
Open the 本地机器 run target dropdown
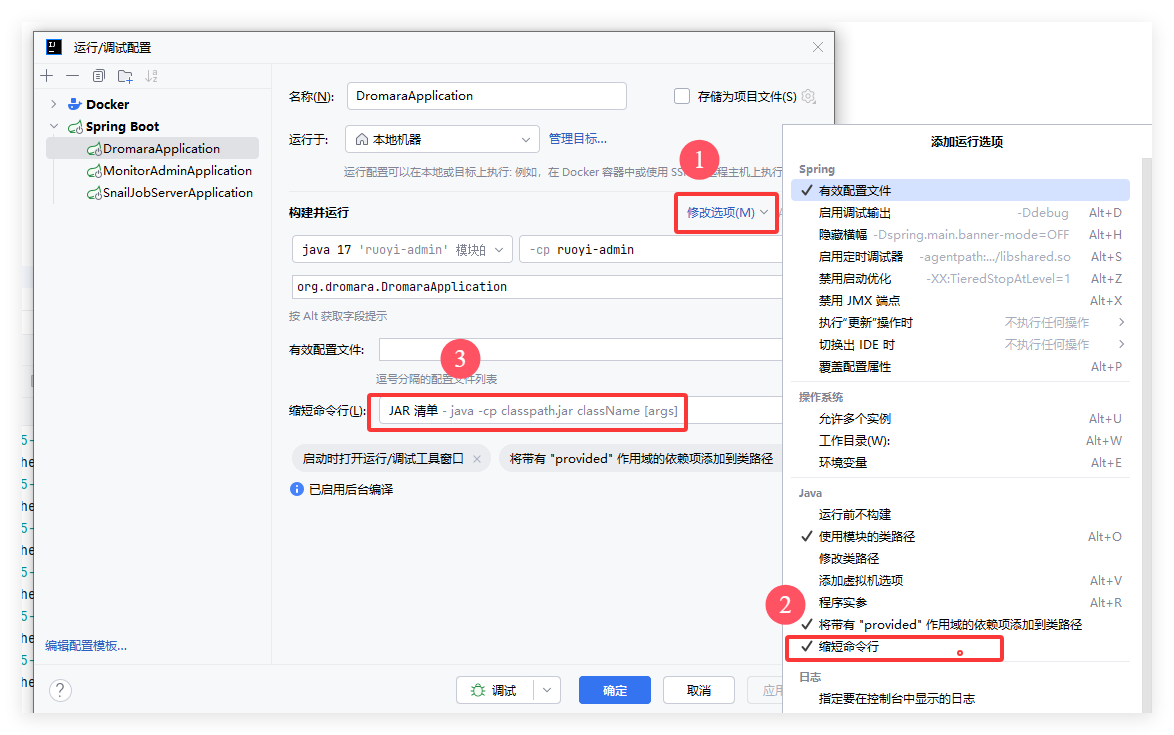point(442,139)
